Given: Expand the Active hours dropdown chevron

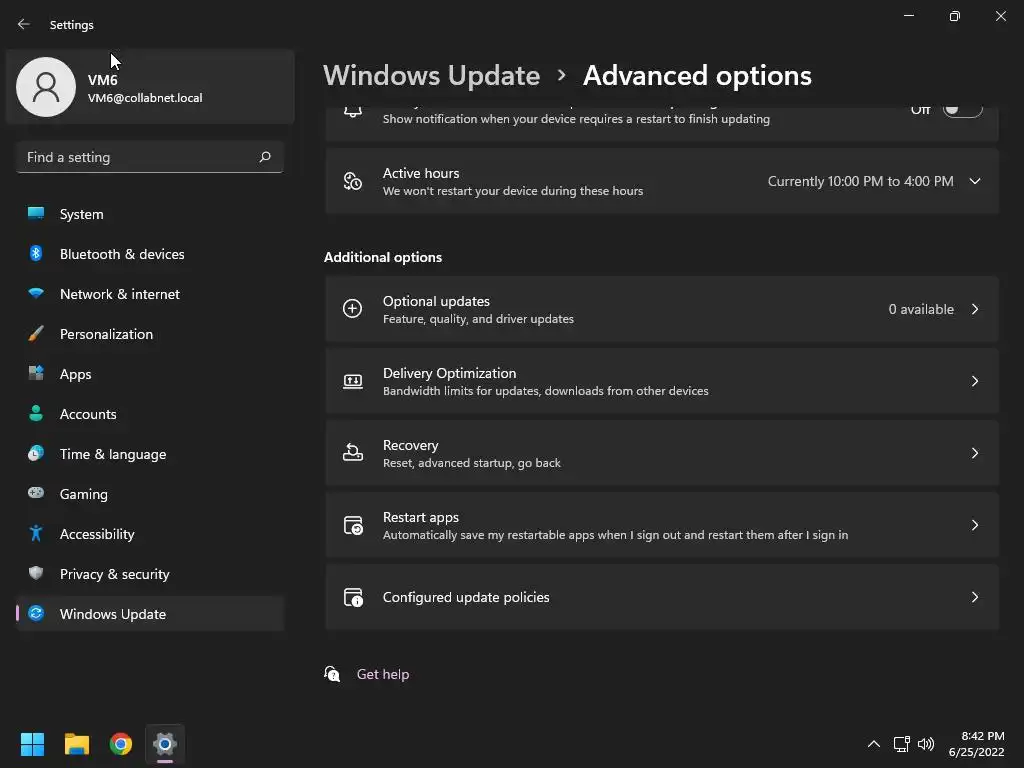Looking at the screenshot, I should click(975, 181).
